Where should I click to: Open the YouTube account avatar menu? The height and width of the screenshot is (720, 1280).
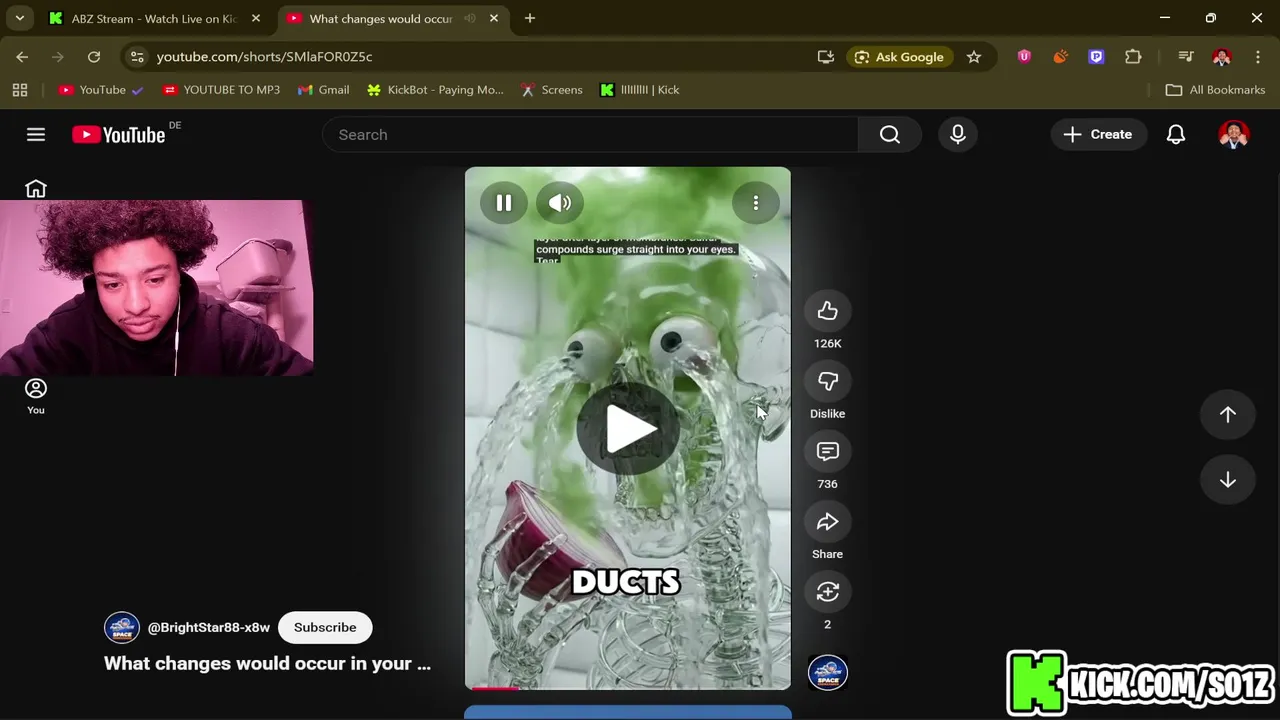pos(1234,134)
